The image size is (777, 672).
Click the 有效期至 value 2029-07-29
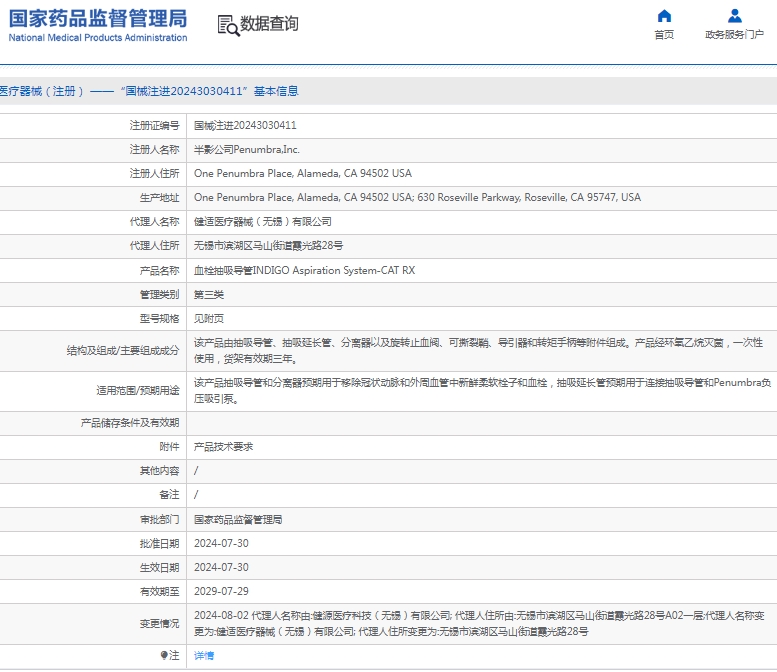point(221,592)
